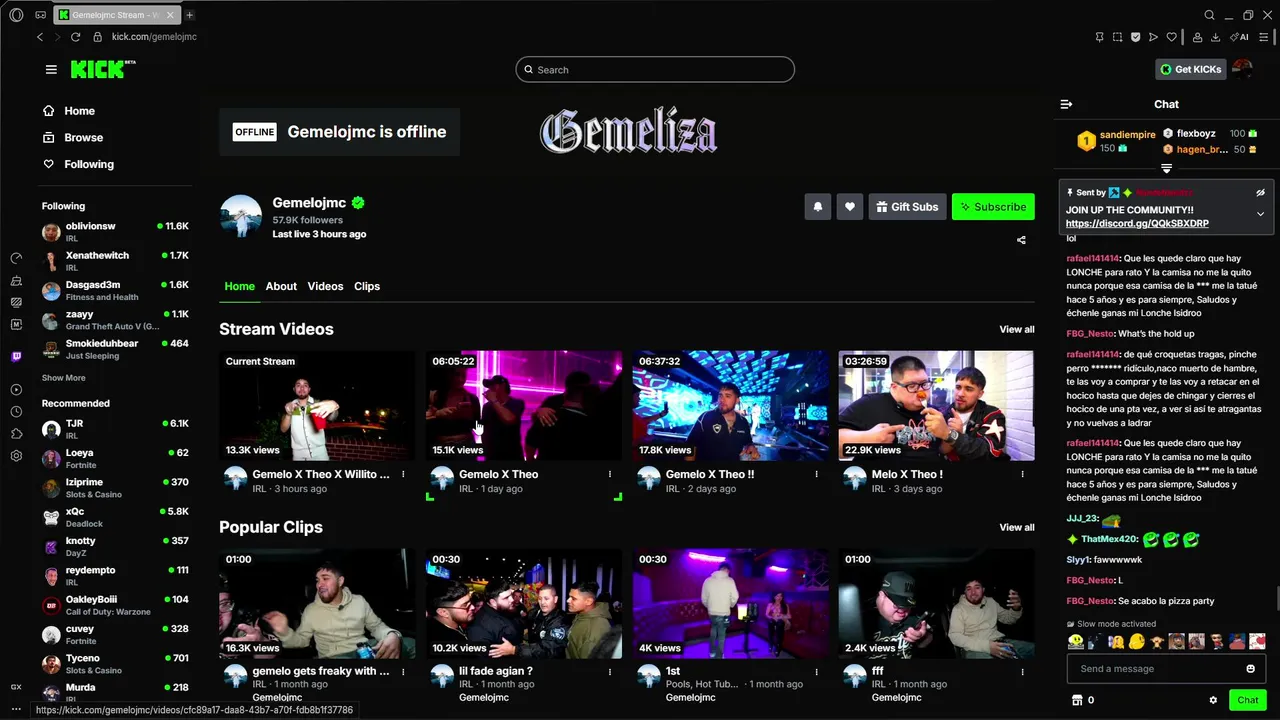Screen dimensions: 1280x720
Task: Open a new browser tab
Action: pos(189,15)
